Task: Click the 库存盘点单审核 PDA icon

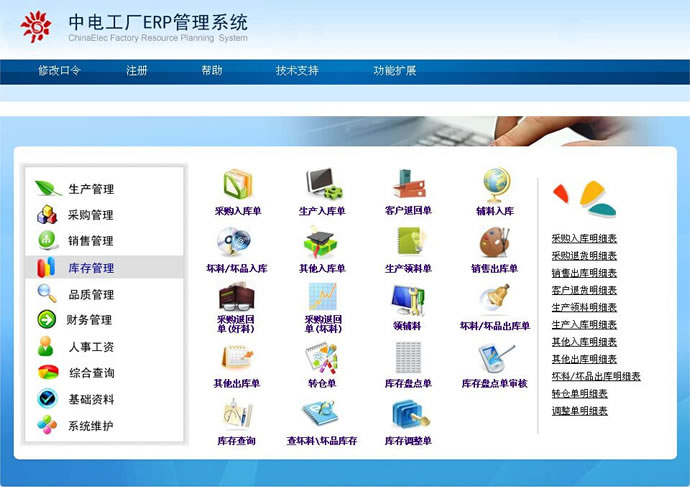Action: [496, 358]
